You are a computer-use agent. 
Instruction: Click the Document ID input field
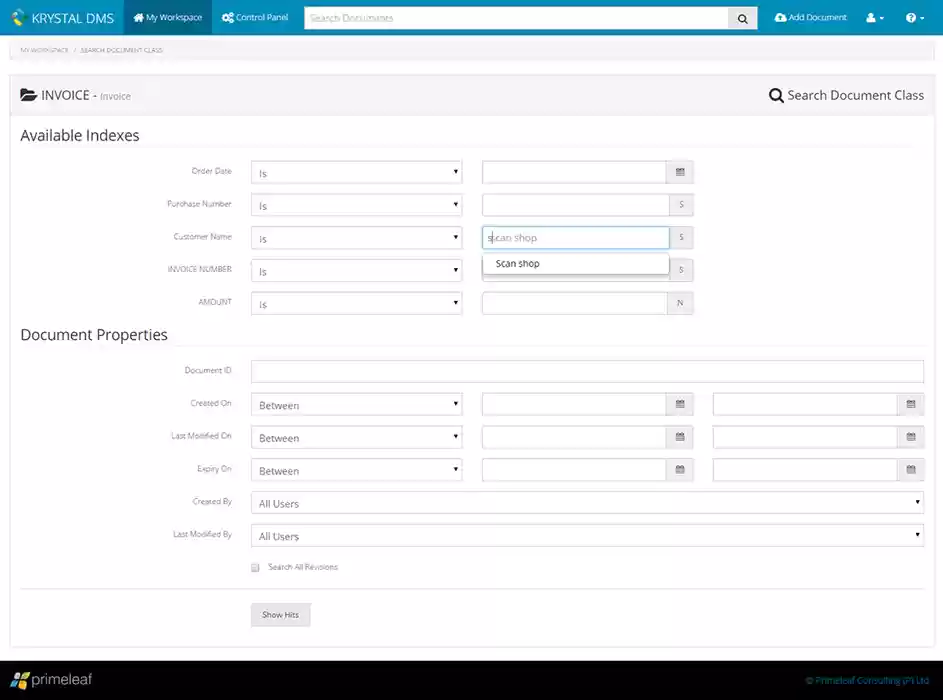(587, 371)
